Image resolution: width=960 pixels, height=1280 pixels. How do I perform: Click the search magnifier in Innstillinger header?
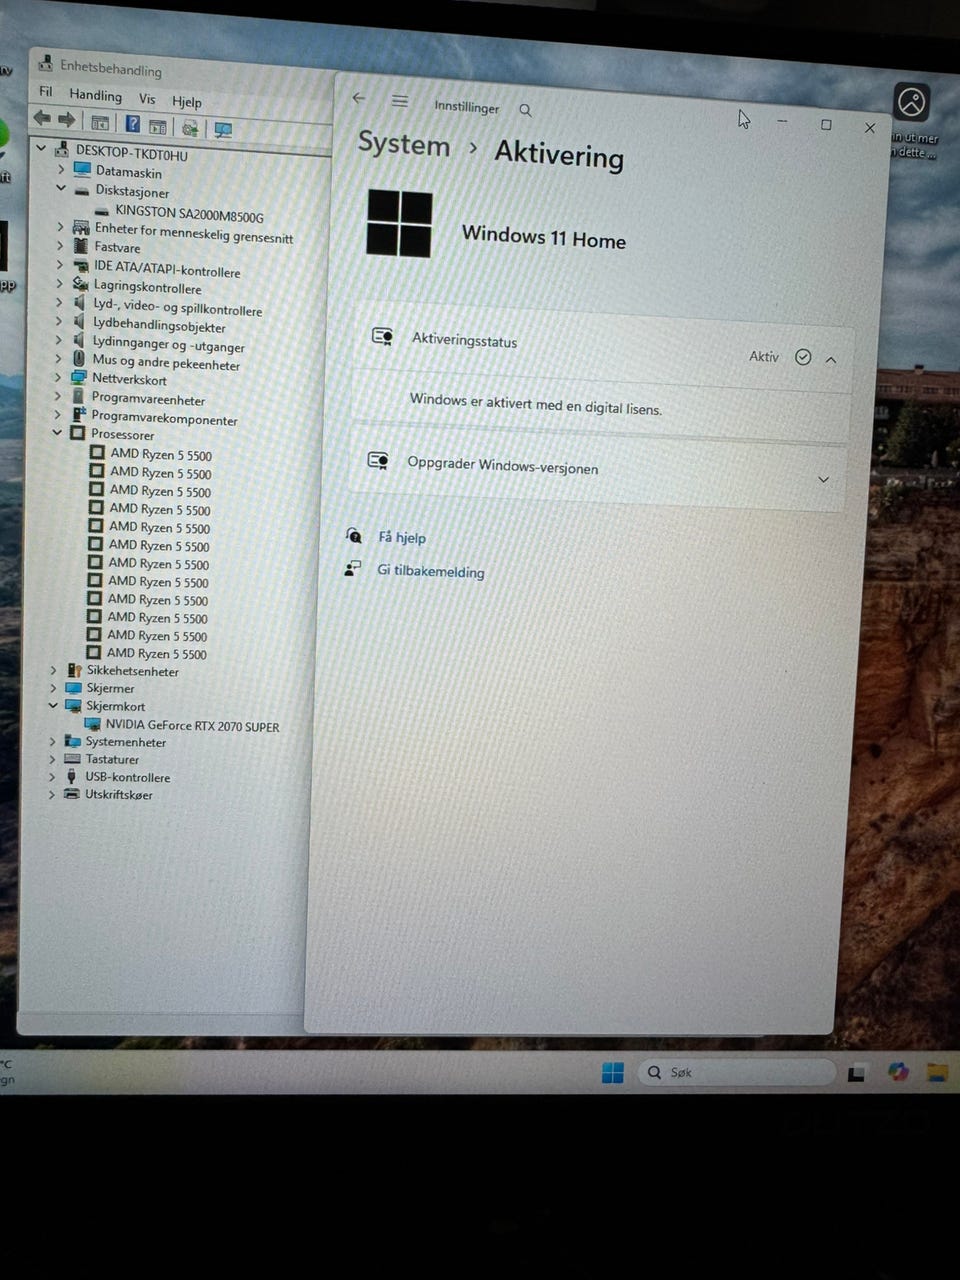pyautogui.click(x=525, y=110)
